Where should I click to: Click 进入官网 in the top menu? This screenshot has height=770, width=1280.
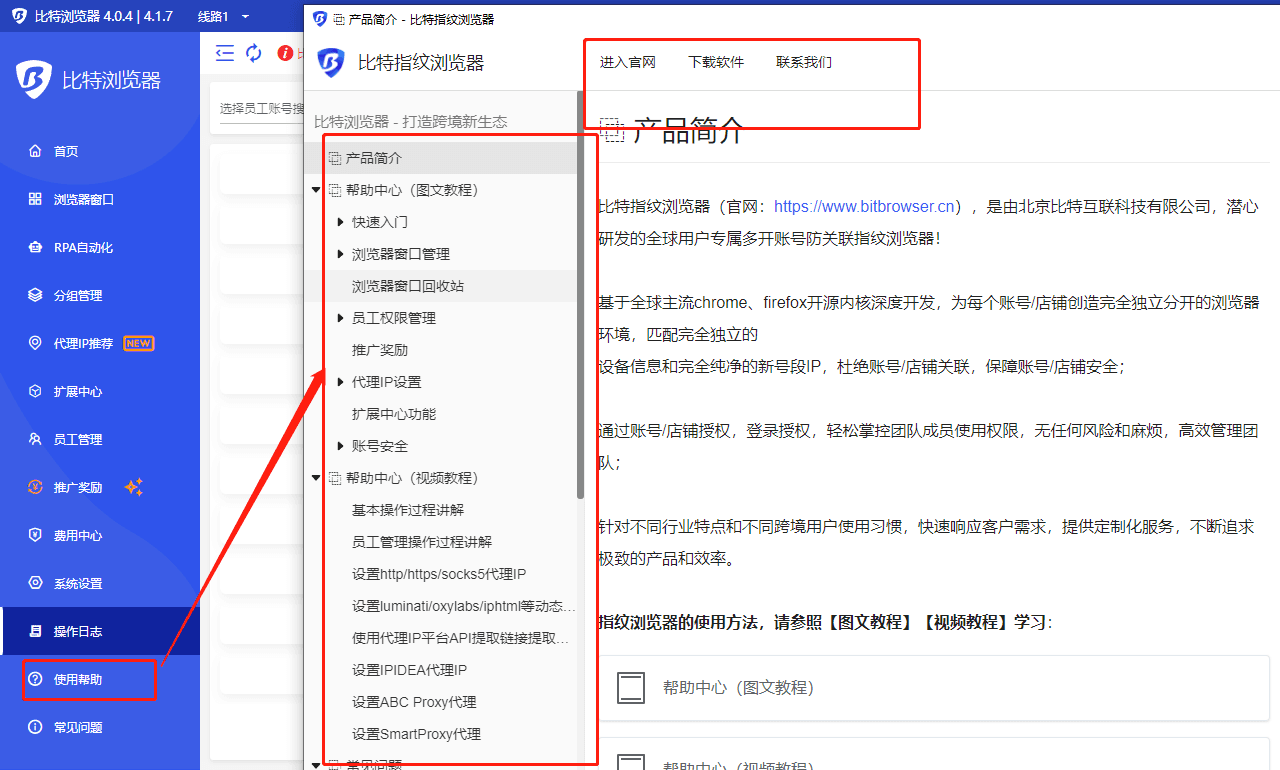(627, 62)
